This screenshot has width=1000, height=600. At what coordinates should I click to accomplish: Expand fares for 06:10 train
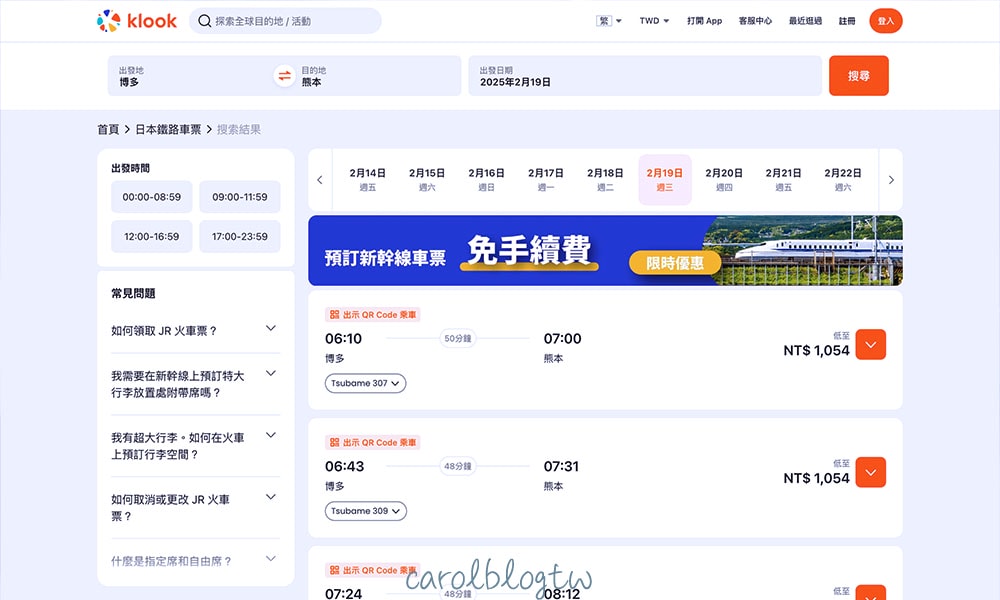pos(871,344)
